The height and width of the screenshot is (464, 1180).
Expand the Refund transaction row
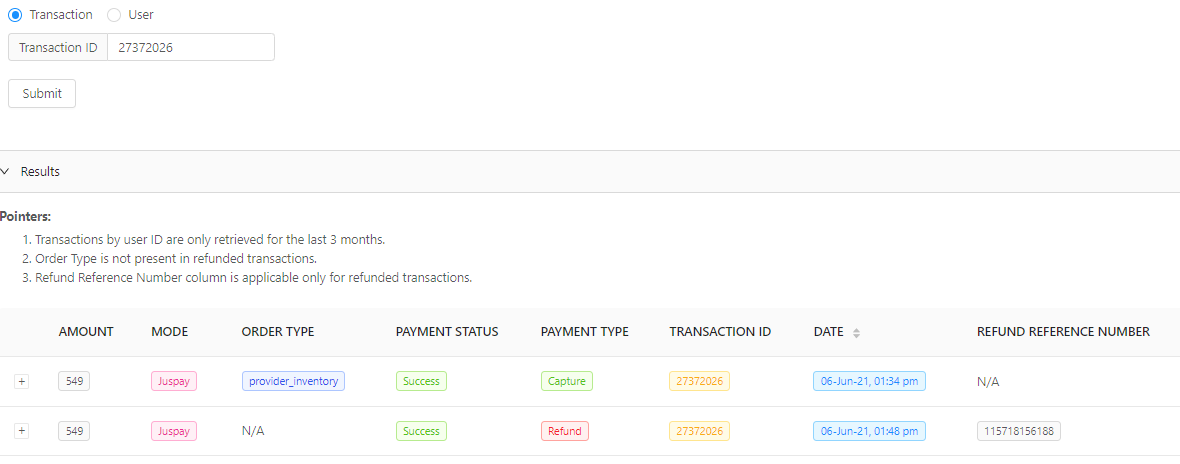tap(22, 431)
